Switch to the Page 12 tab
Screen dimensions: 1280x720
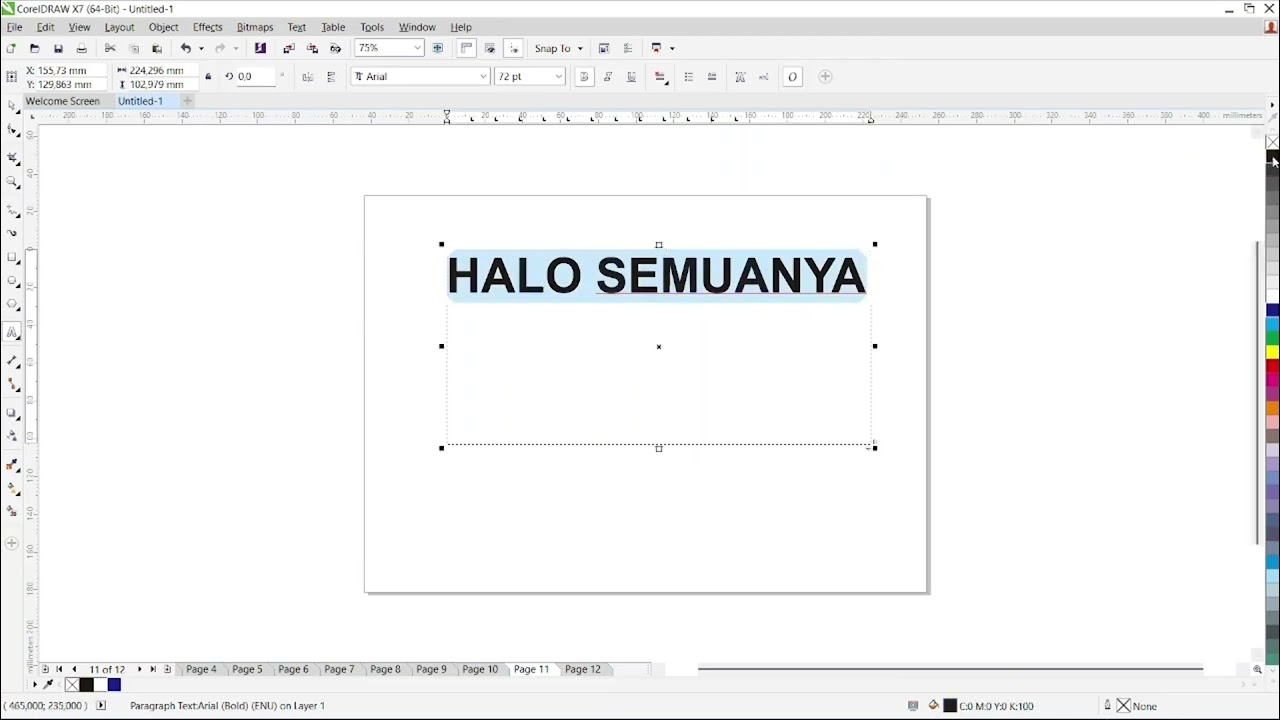coord(583,669)
